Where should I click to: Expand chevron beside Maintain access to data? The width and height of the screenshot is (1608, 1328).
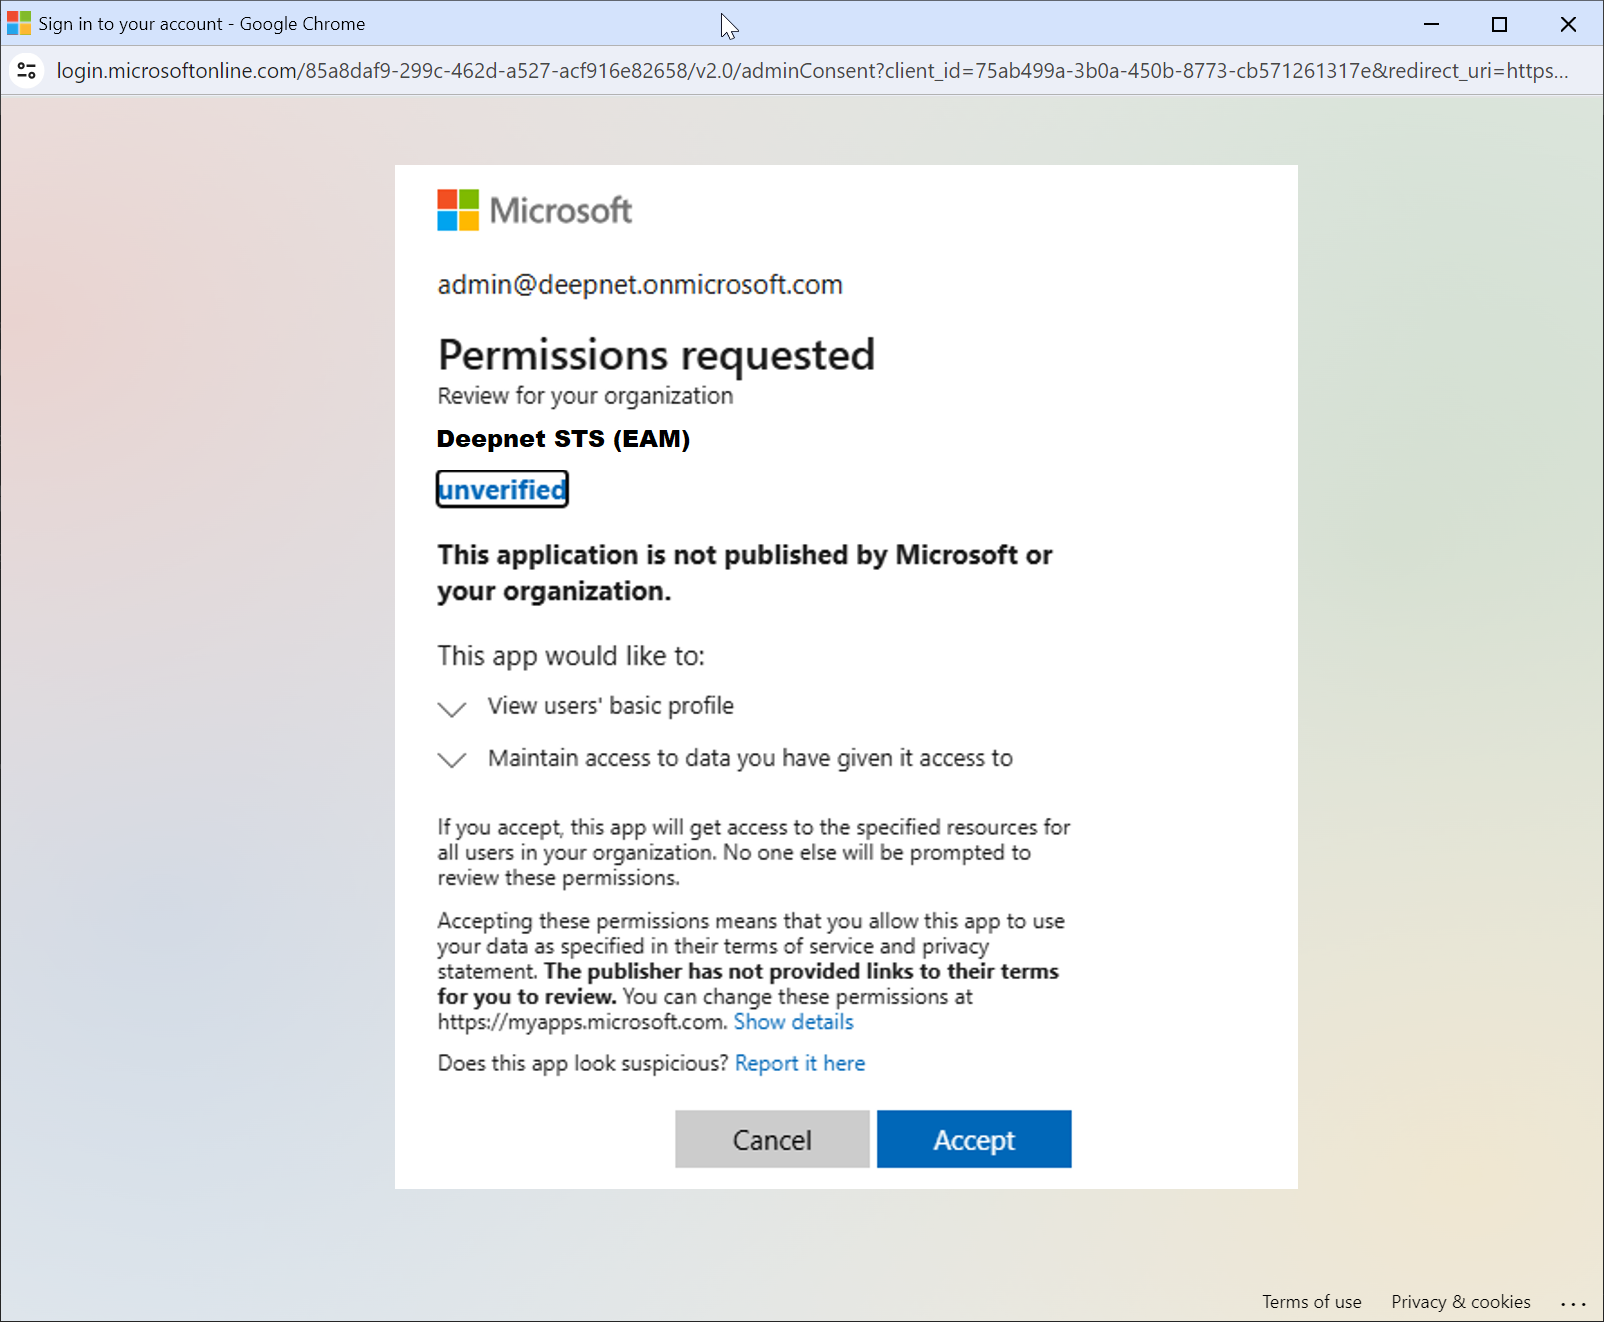click(x=453, y=761)
